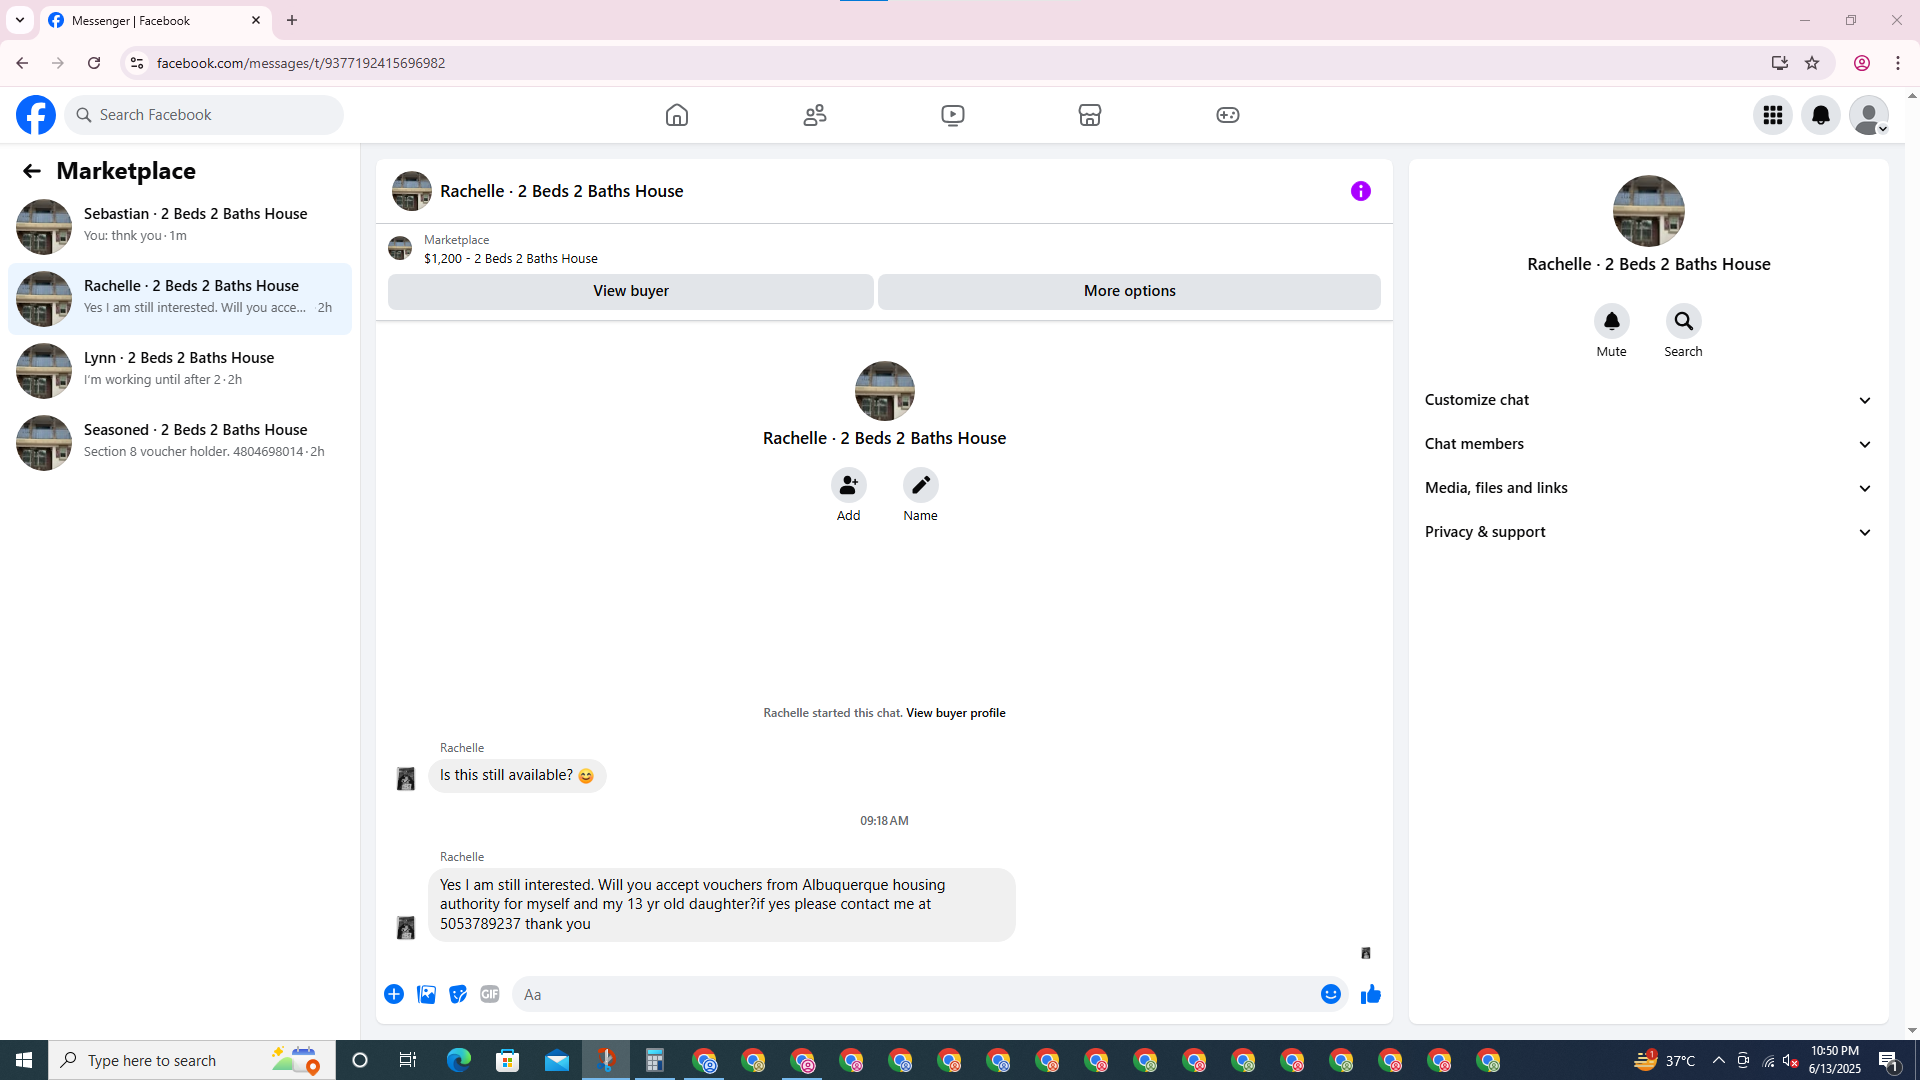Expand Chat members section
Viewport: 1920px width, 1080px height.
(1648, 444)
